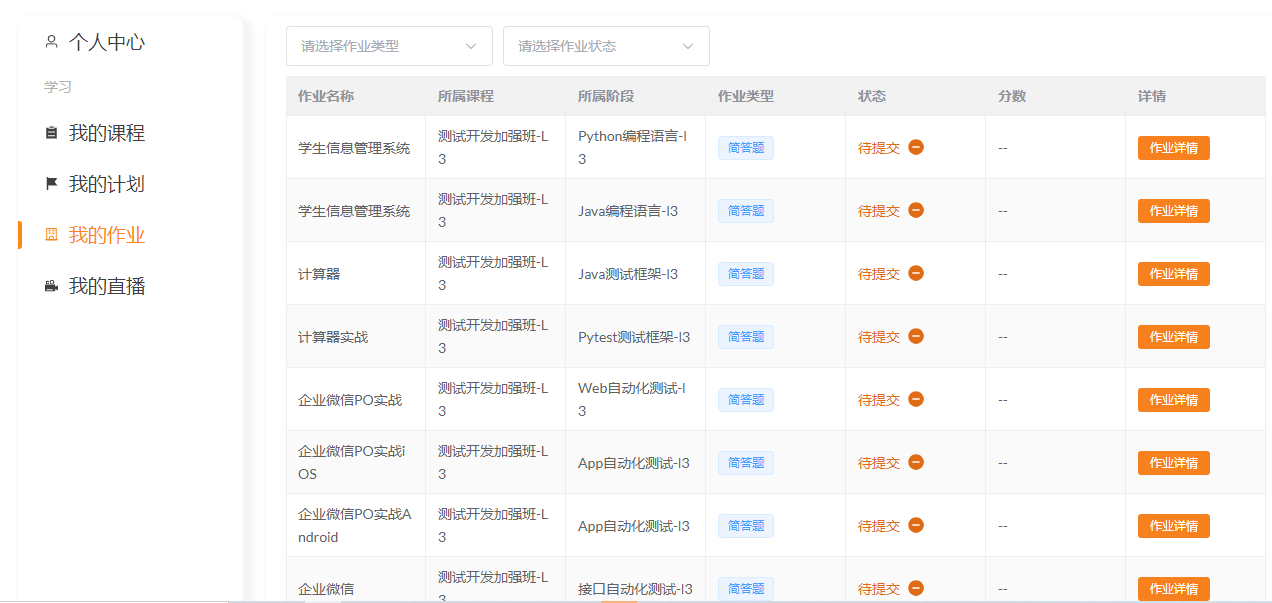Click the flag icon next to 我的计划
This screenshot has height=603, width=1272.
pyautogui.click(x=52, y=184)
